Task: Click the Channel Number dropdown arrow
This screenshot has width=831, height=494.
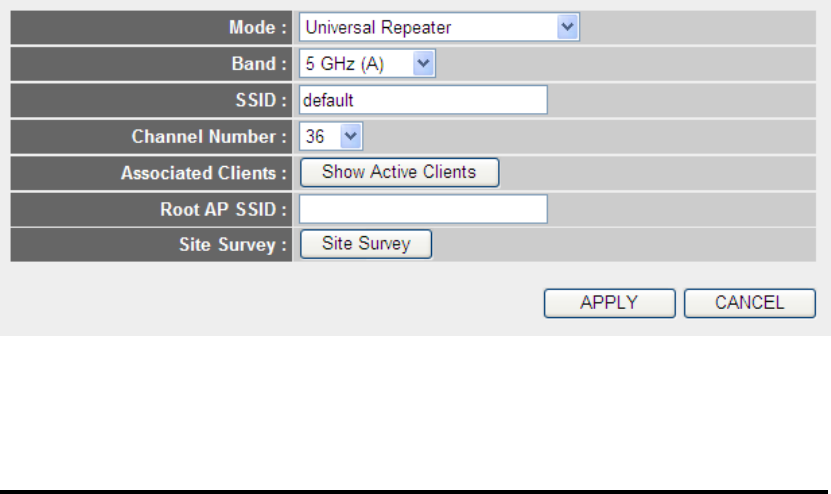Action: tap(351, 136)
